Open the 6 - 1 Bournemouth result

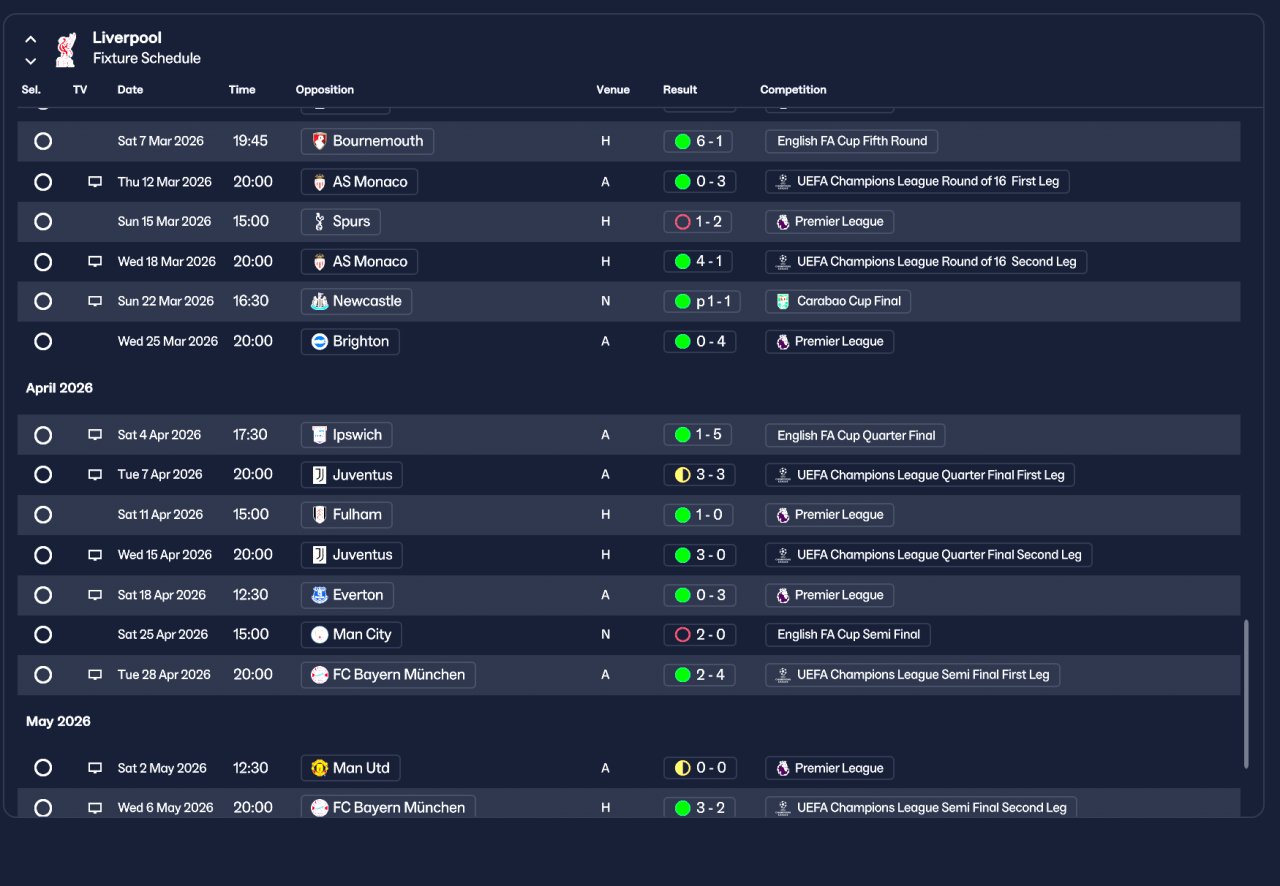(x=698, y=141)
